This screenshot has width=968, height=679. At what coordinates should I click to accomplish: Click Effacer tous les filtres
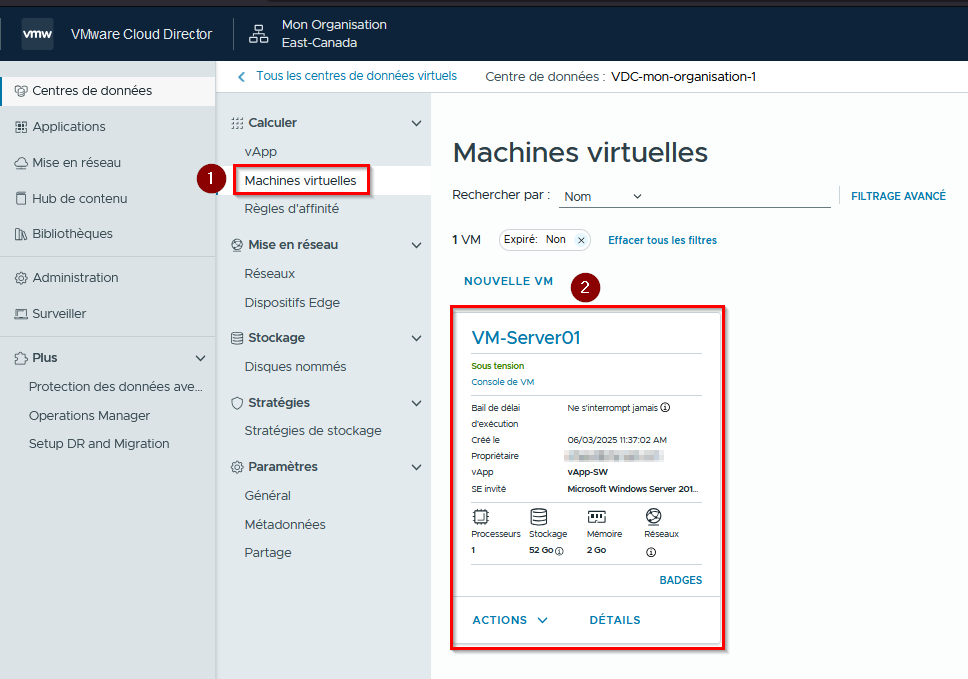click(662, 240)
